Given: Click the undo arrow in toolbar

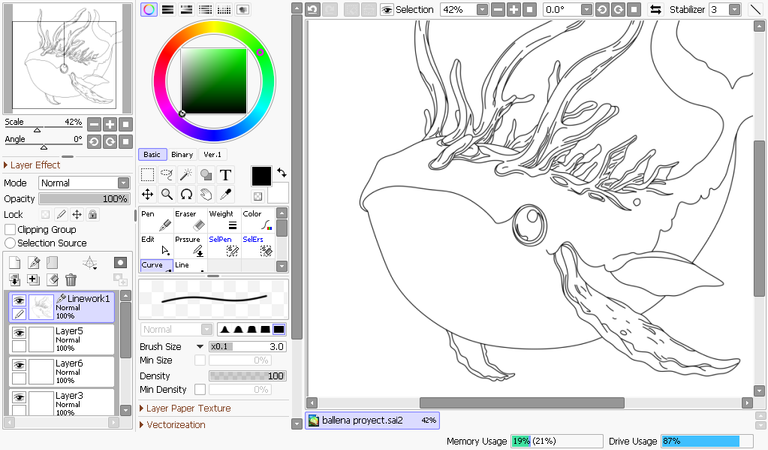Looking at the screenshot, I should click(x=312, y=9).
